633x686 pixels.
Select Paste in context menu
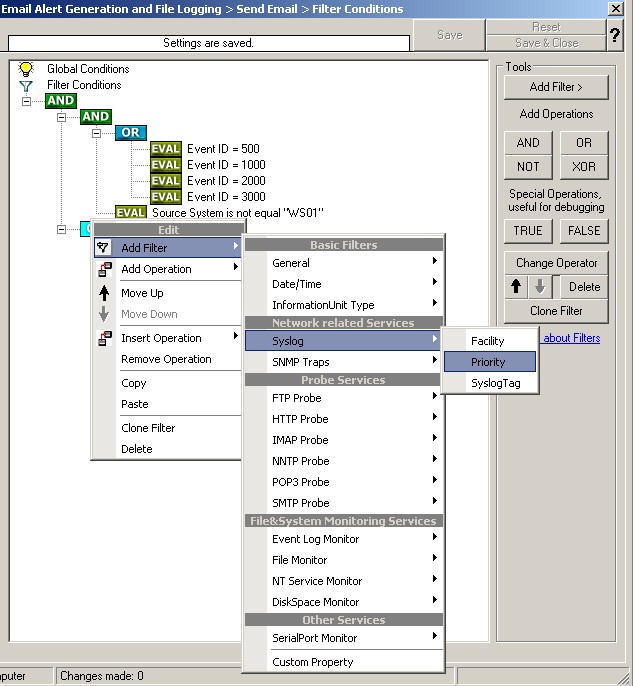[x=168, y=404]
